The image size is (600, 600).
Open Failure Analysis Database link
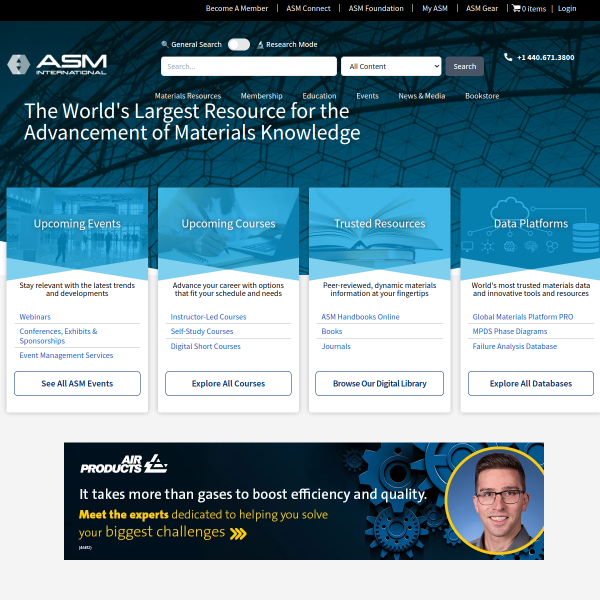coord(515,346)
